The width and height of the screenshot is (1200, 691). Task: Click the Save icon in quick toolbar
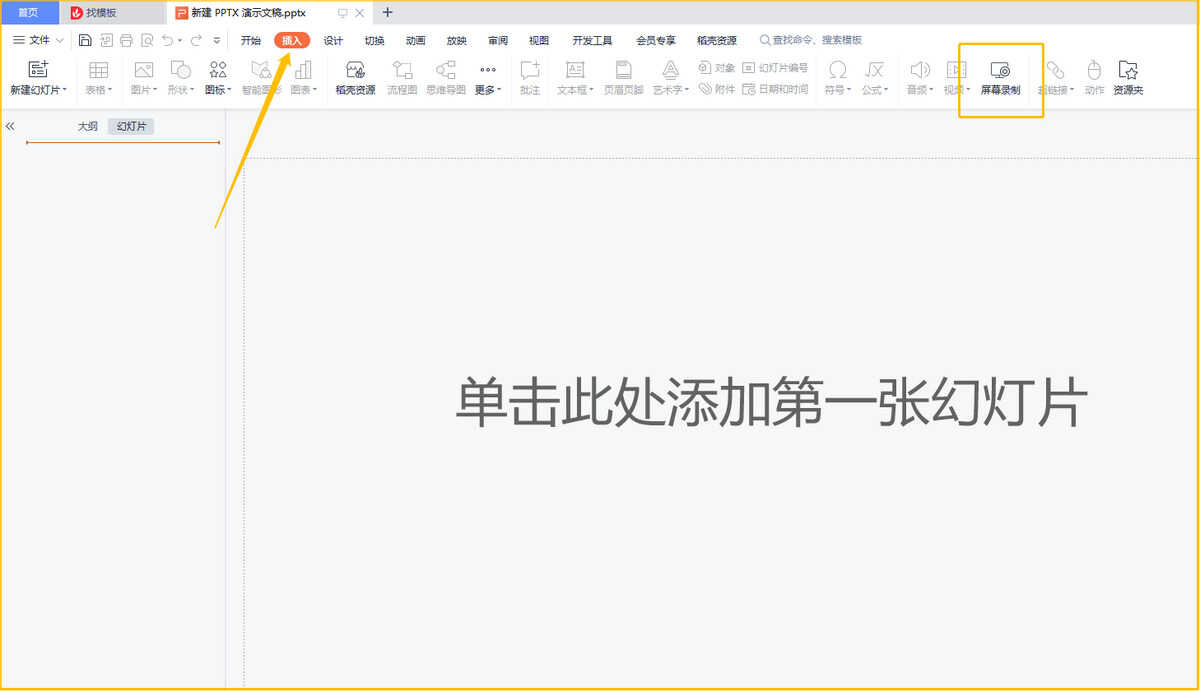tap(85, 41)
